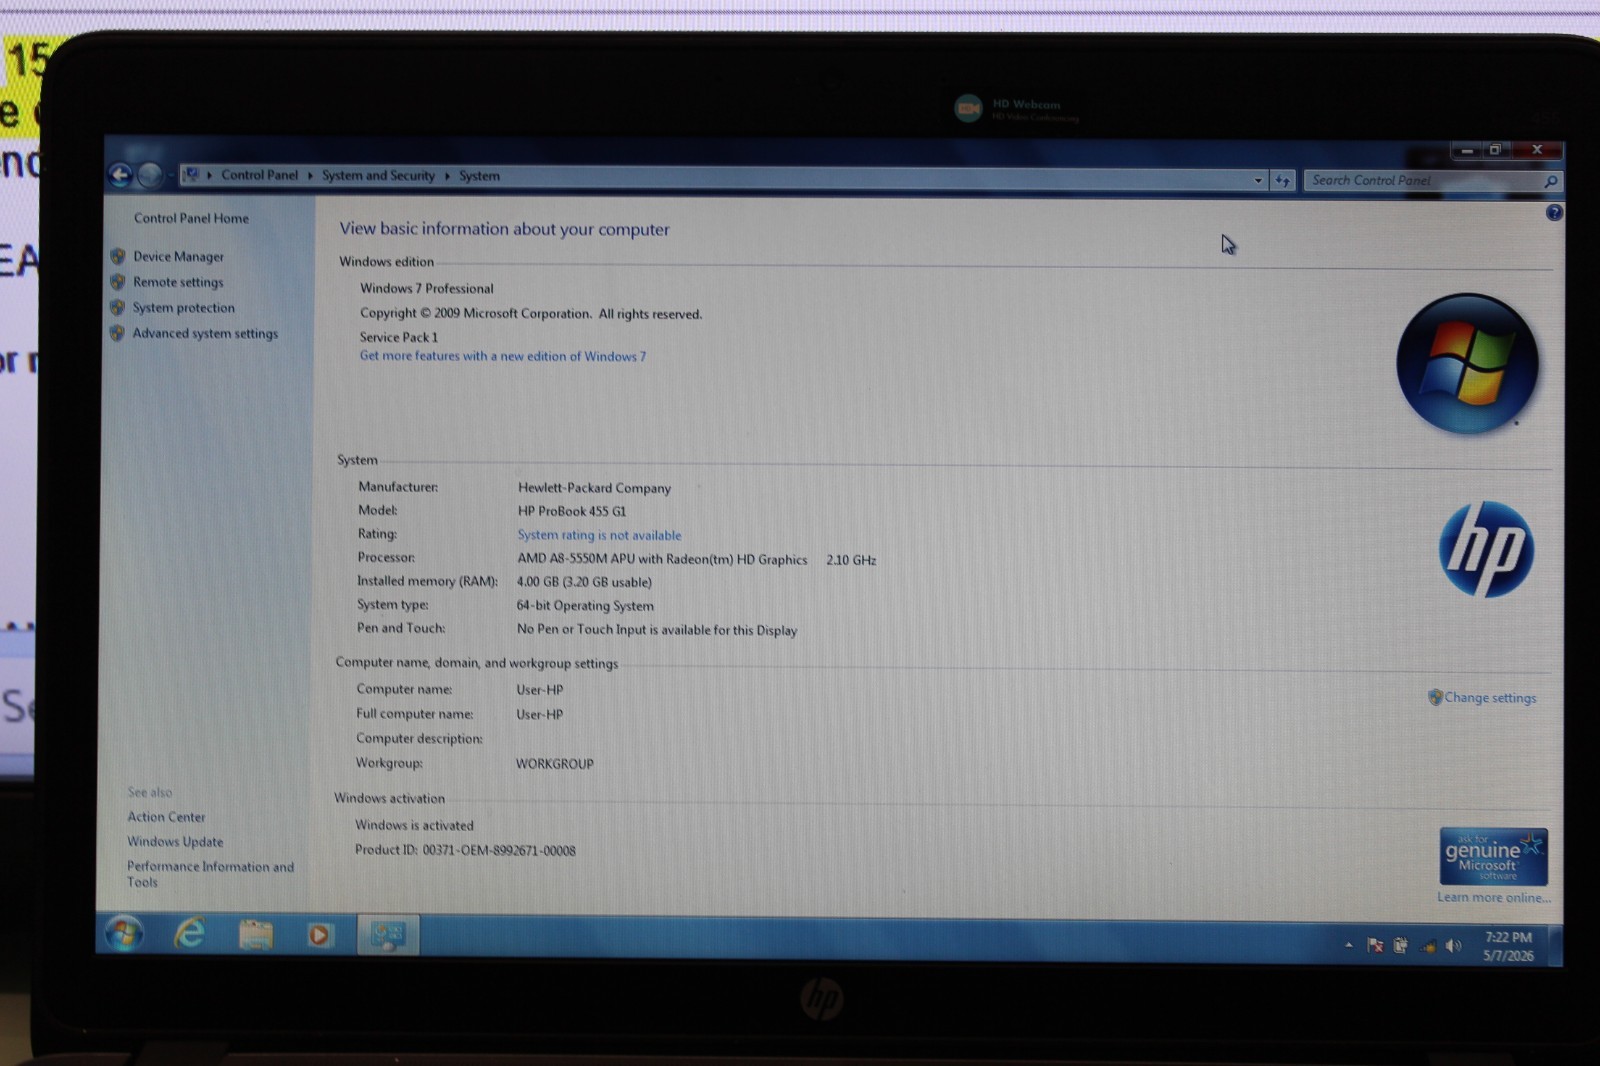Open Advanced system settings link
Image resolution: width=1600 pixels, height=1066 pixels.
point(205,334)
